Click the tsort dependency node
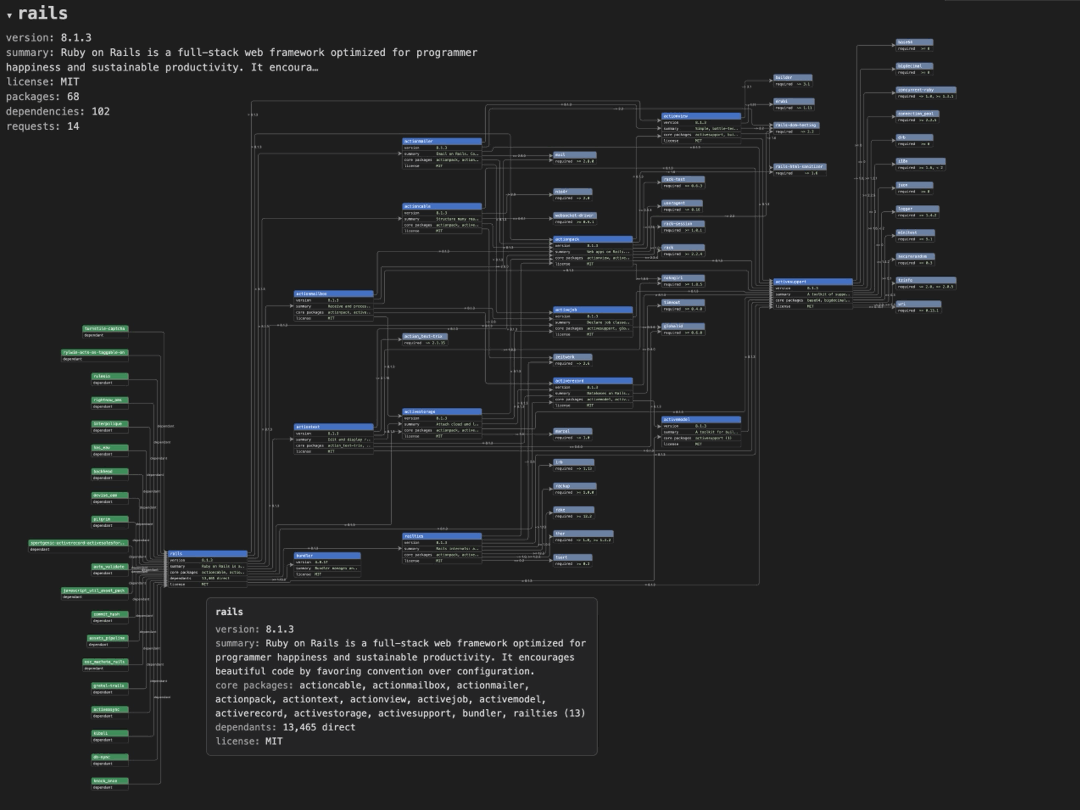1080x810 pixels. point(572,560)
